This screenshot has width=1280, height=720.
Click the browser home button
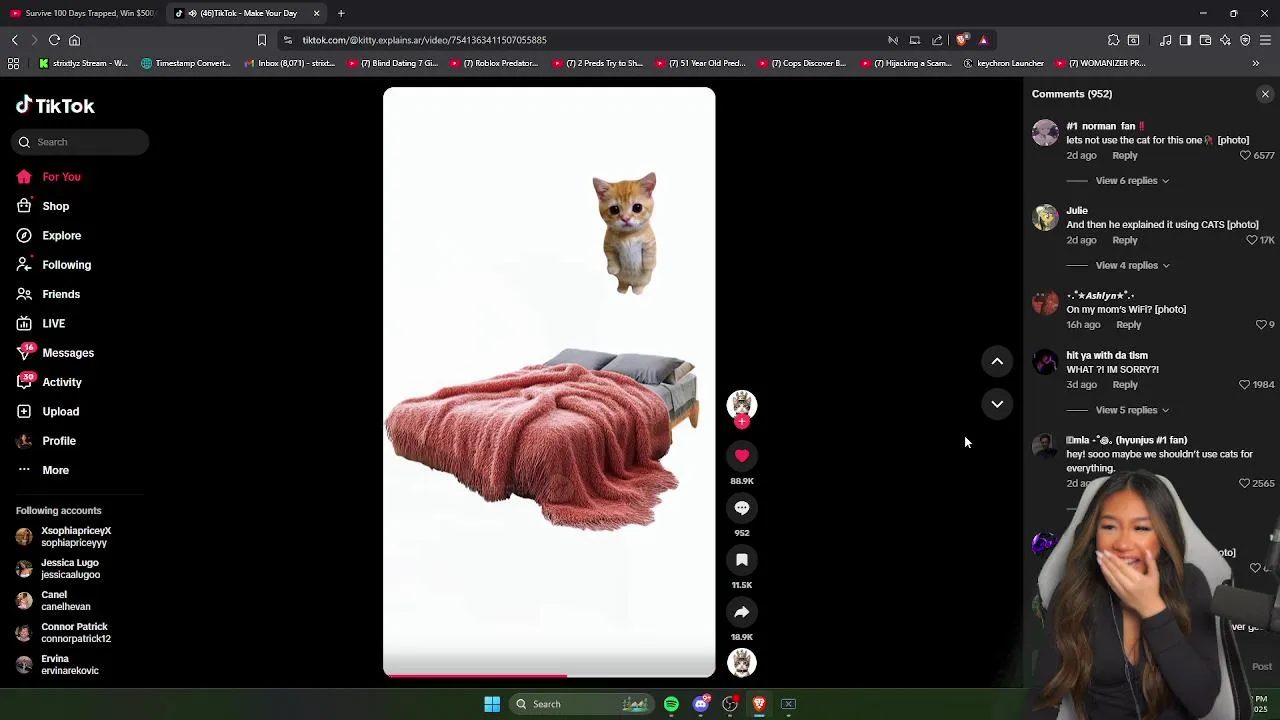[x=74, y=40]
